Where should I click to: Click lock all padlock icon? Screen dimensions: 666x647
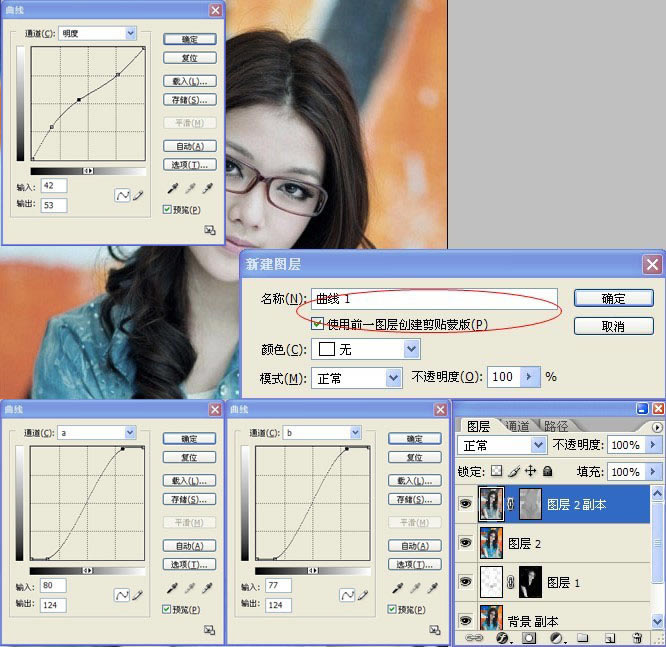pyautogui.click(x=548, y=471)
